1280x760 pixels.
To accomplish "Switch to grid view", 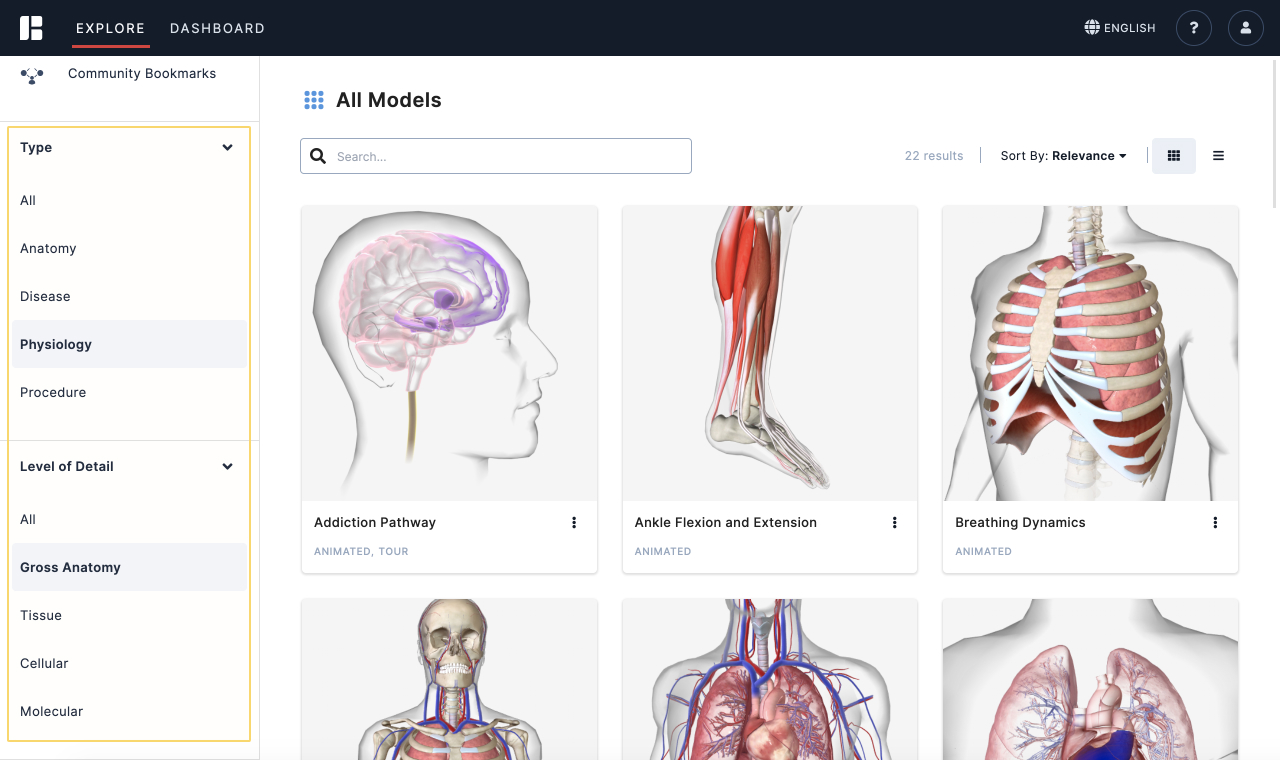I will 1174,156.
